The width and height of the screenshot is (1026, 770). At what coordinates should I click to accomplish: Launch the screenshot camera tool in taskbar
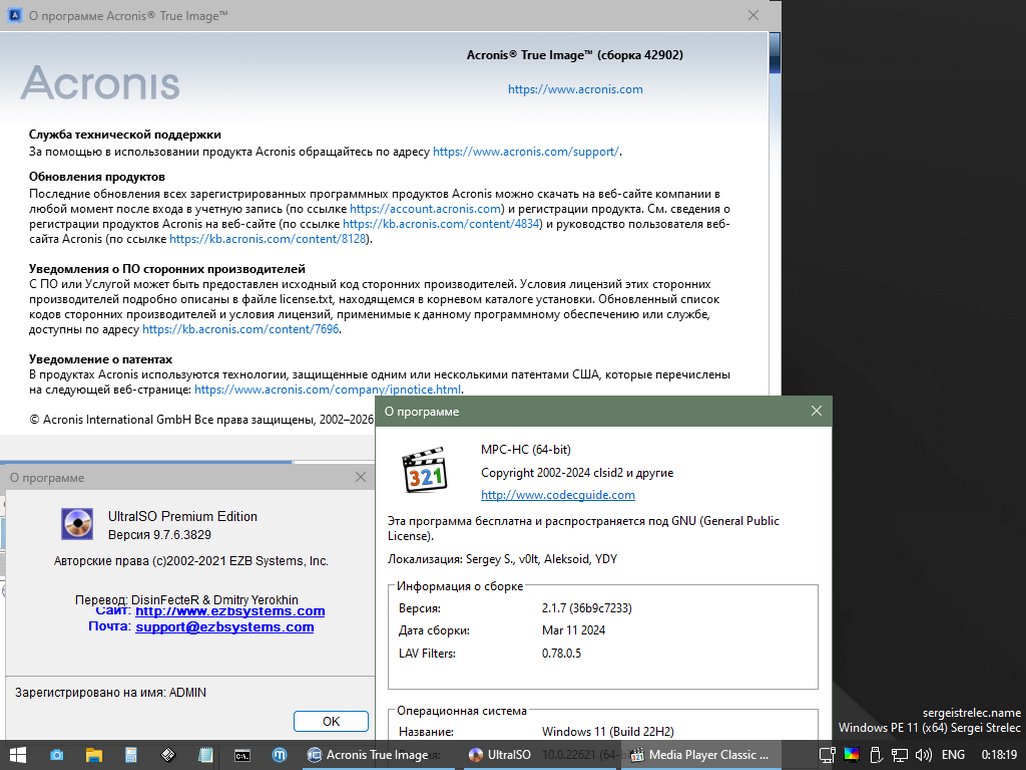57,755
